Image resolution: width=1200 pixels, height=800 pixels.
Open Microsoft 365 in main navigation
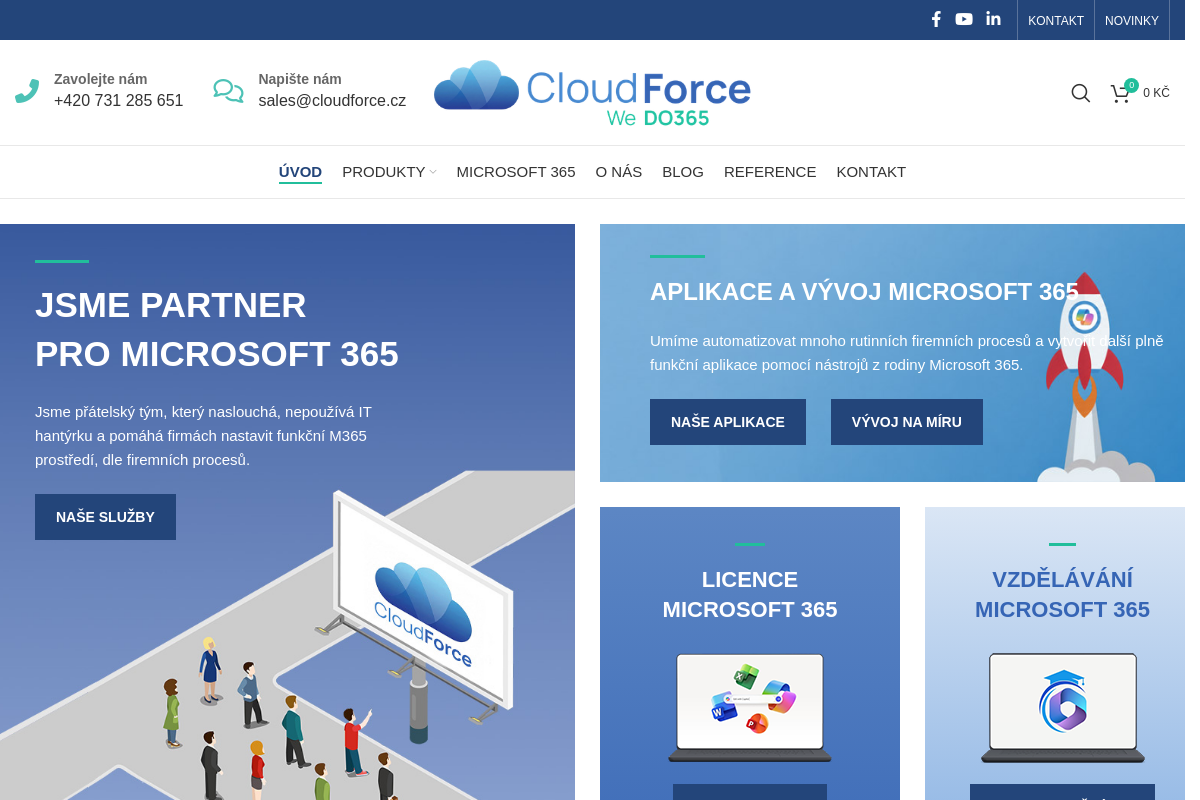click(516, 172)
